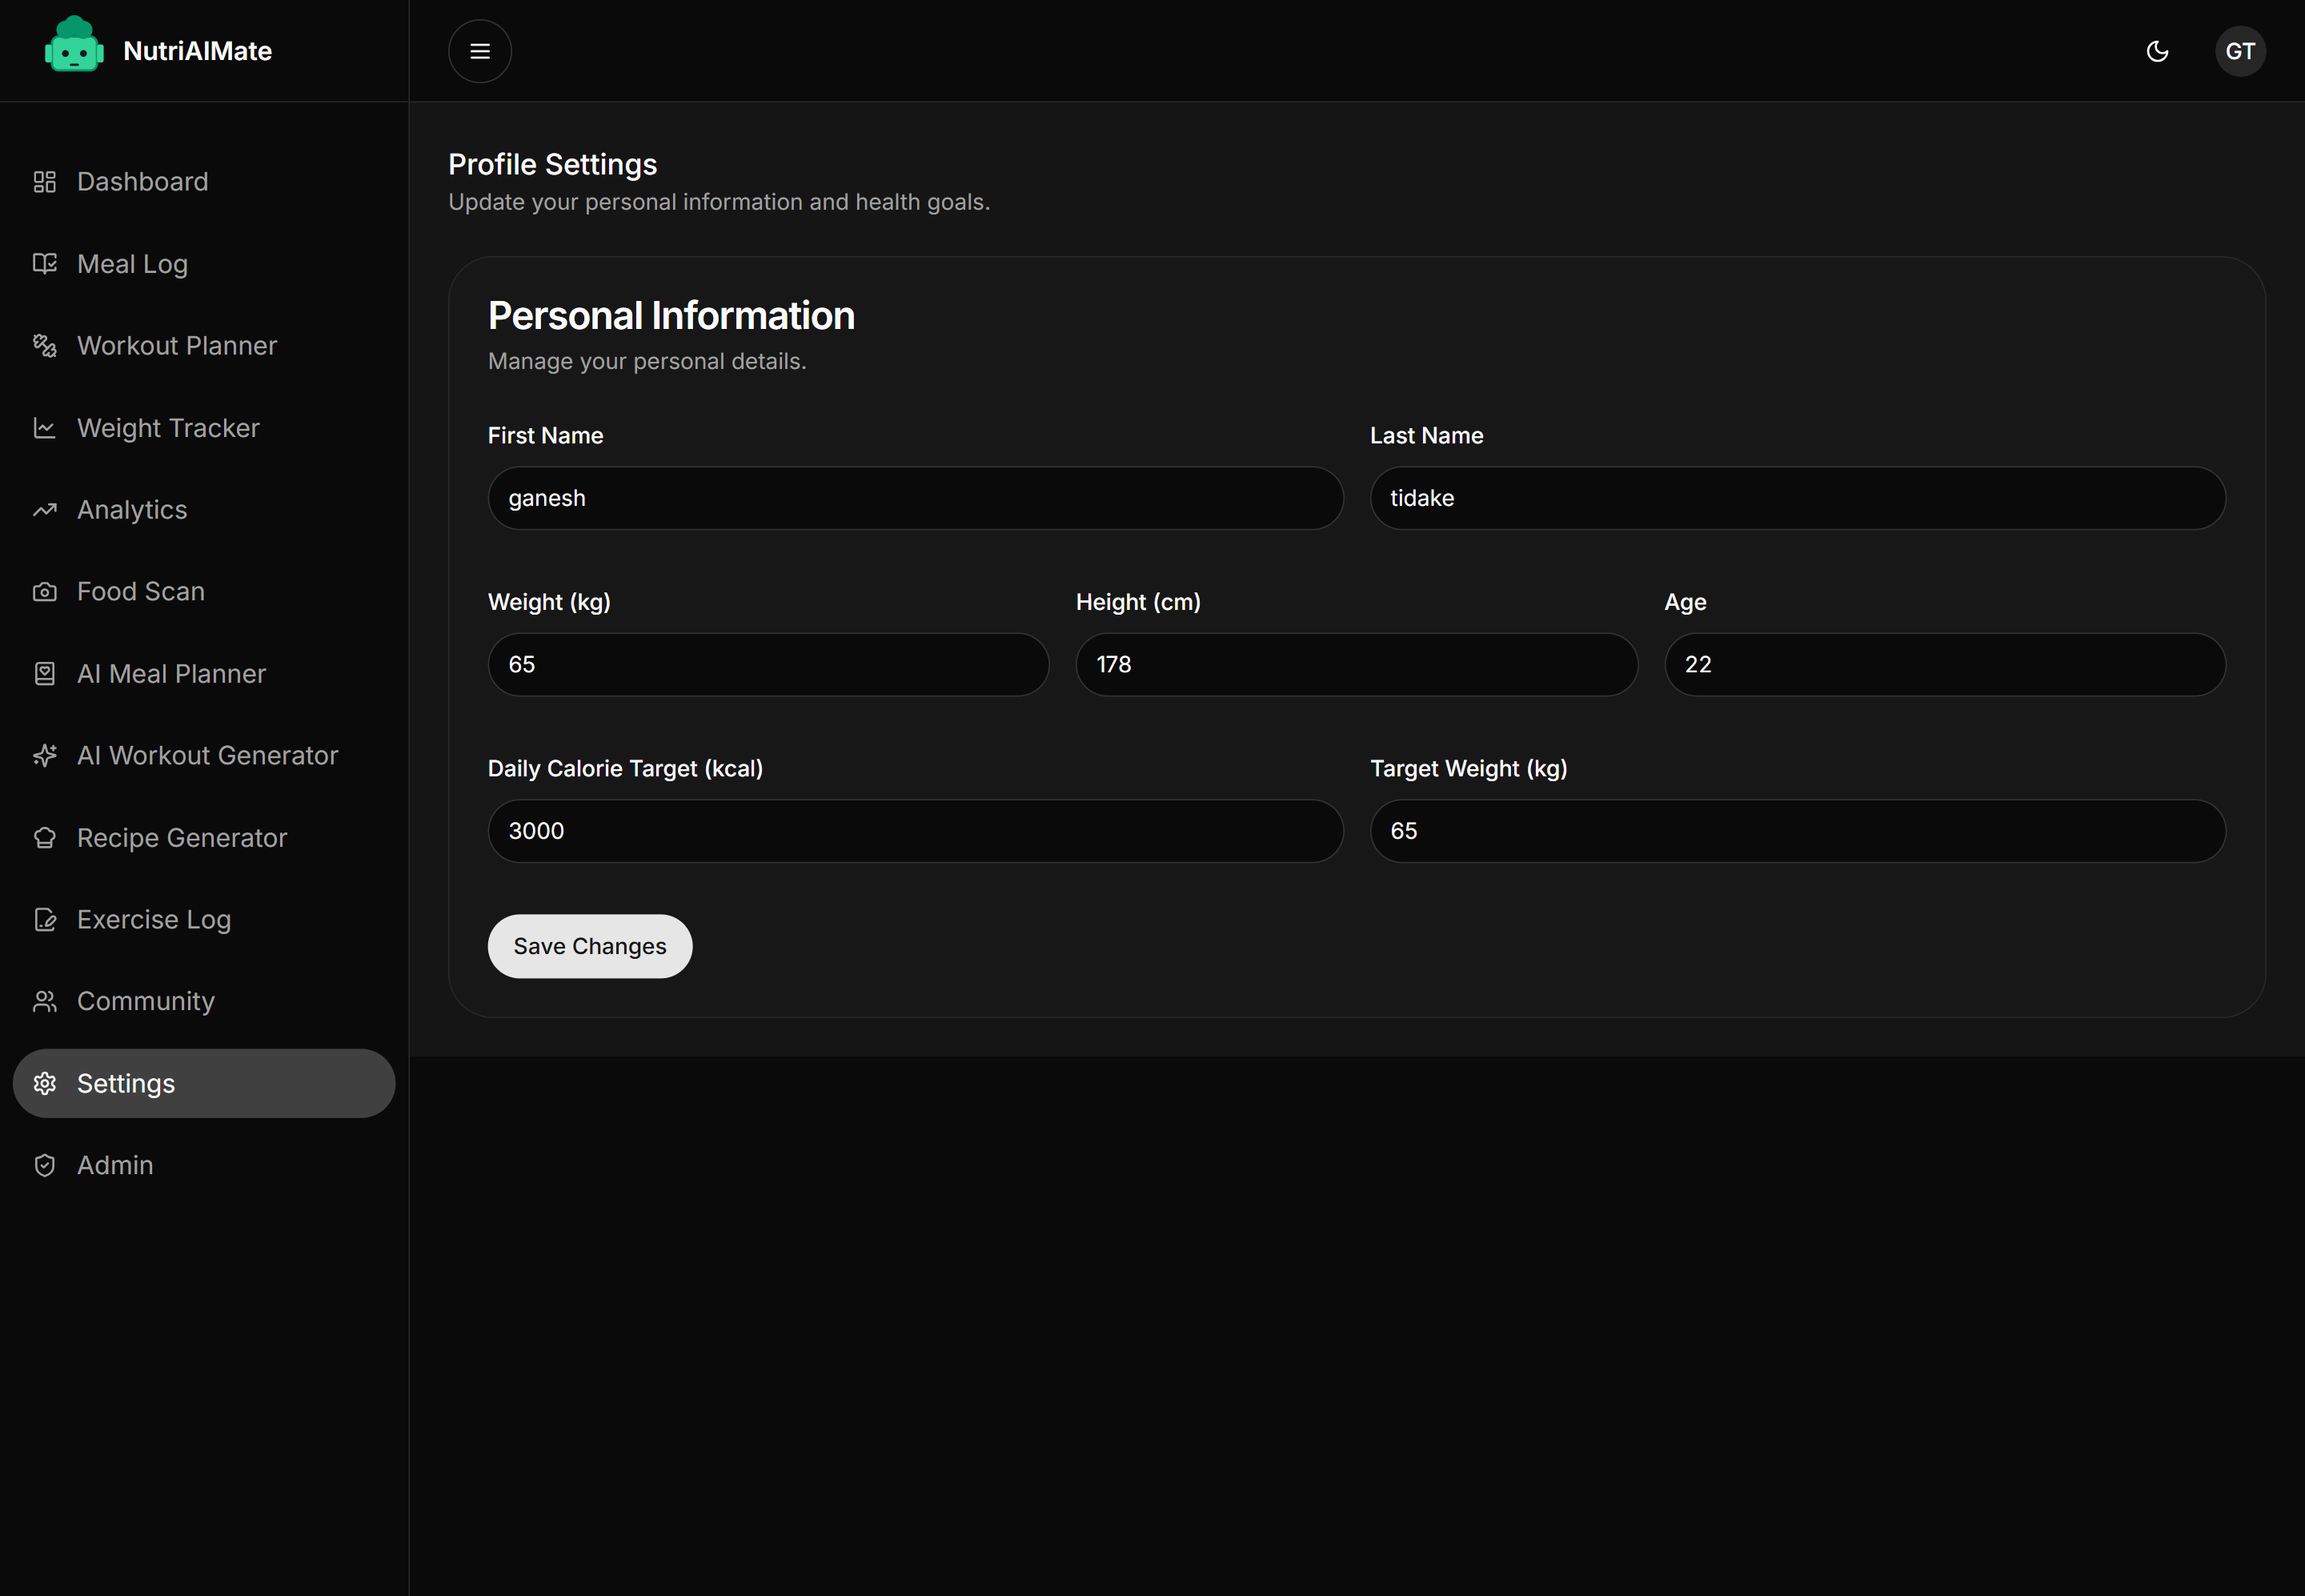The height and width of the screenshot is (1596, 2305).
Task: Navigate to the Community page
Action: [146, 1002]
